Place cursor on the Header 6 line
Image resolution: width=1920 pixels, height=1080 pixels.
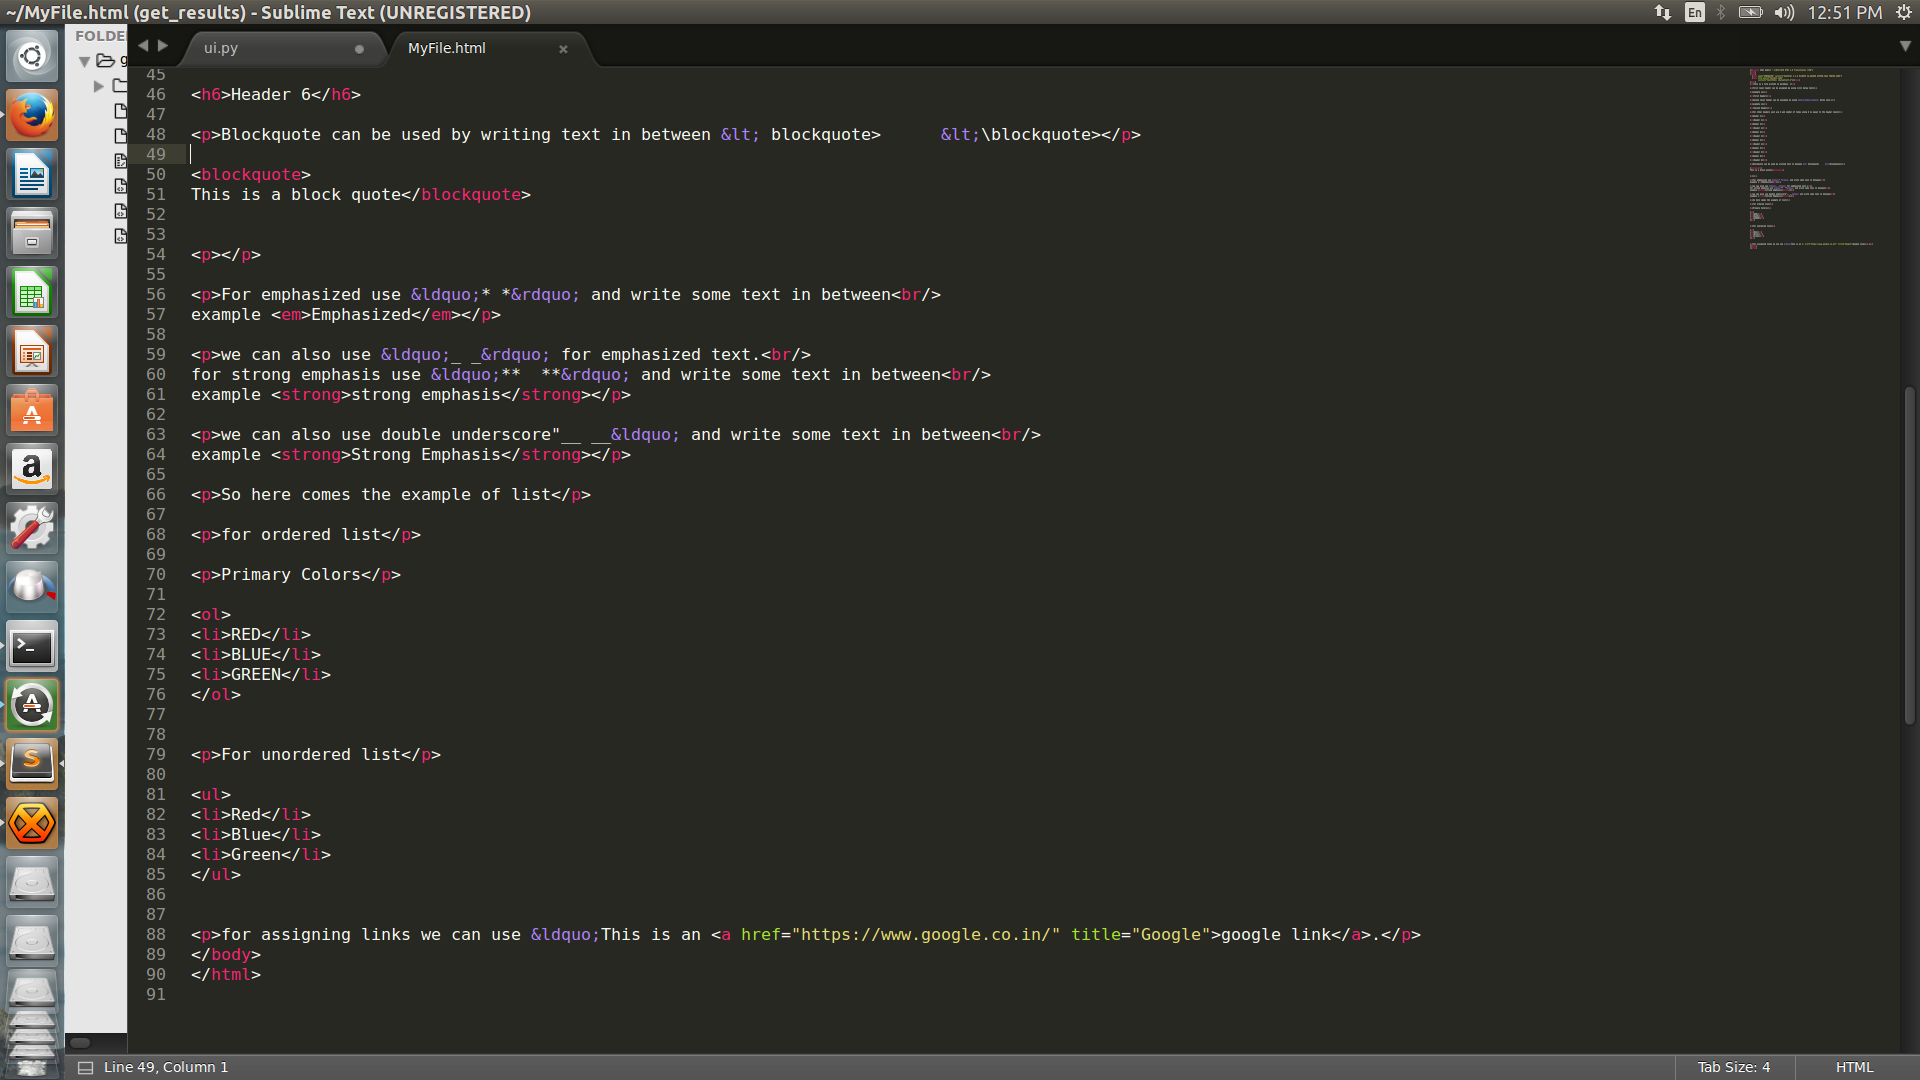tap(276, 95)
